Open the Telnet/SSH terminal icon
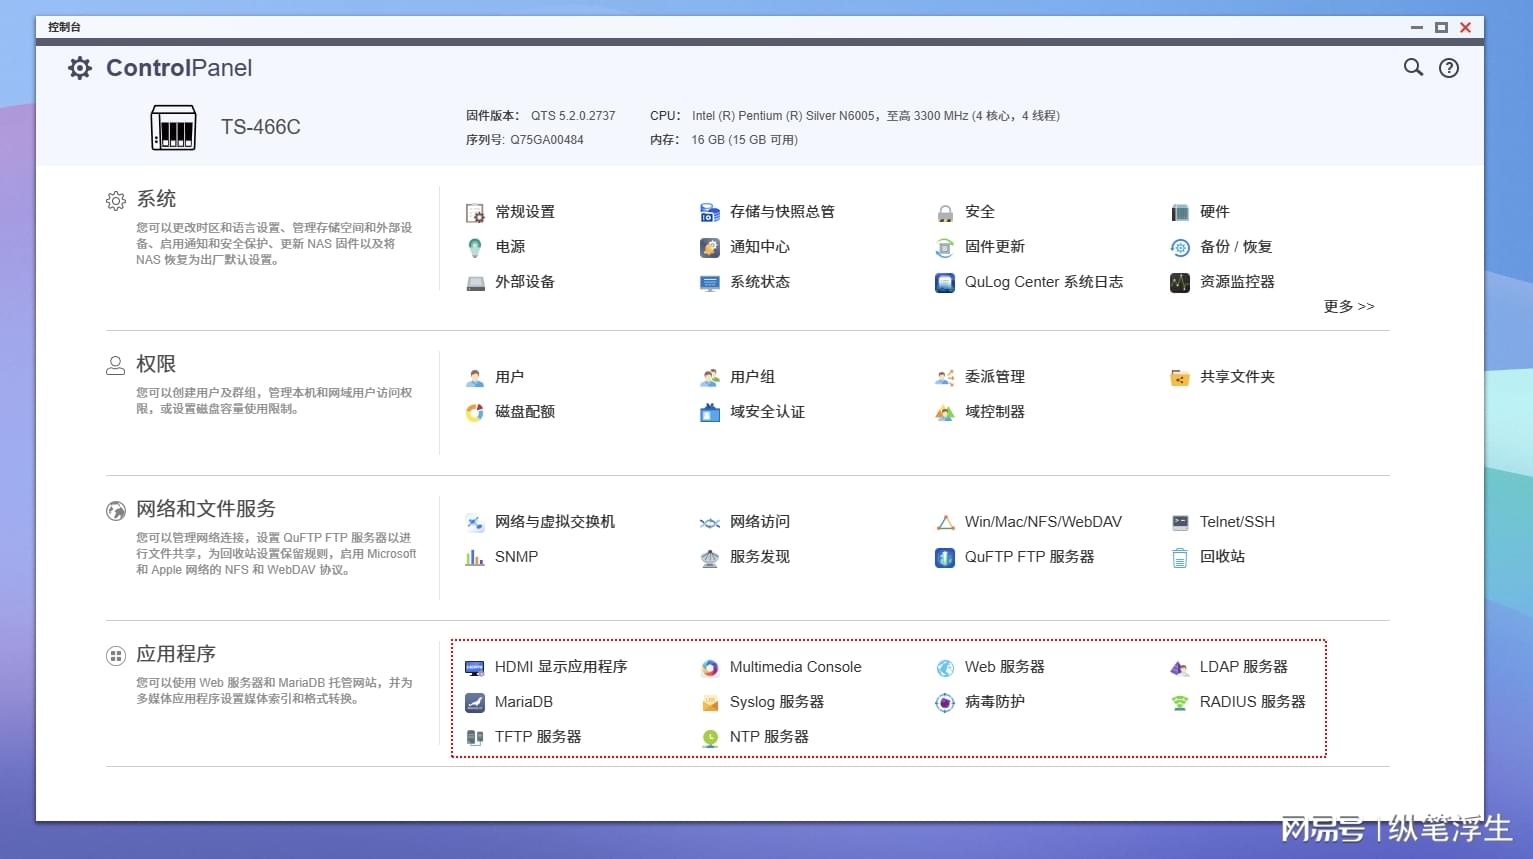 [x=1180, y=522]
